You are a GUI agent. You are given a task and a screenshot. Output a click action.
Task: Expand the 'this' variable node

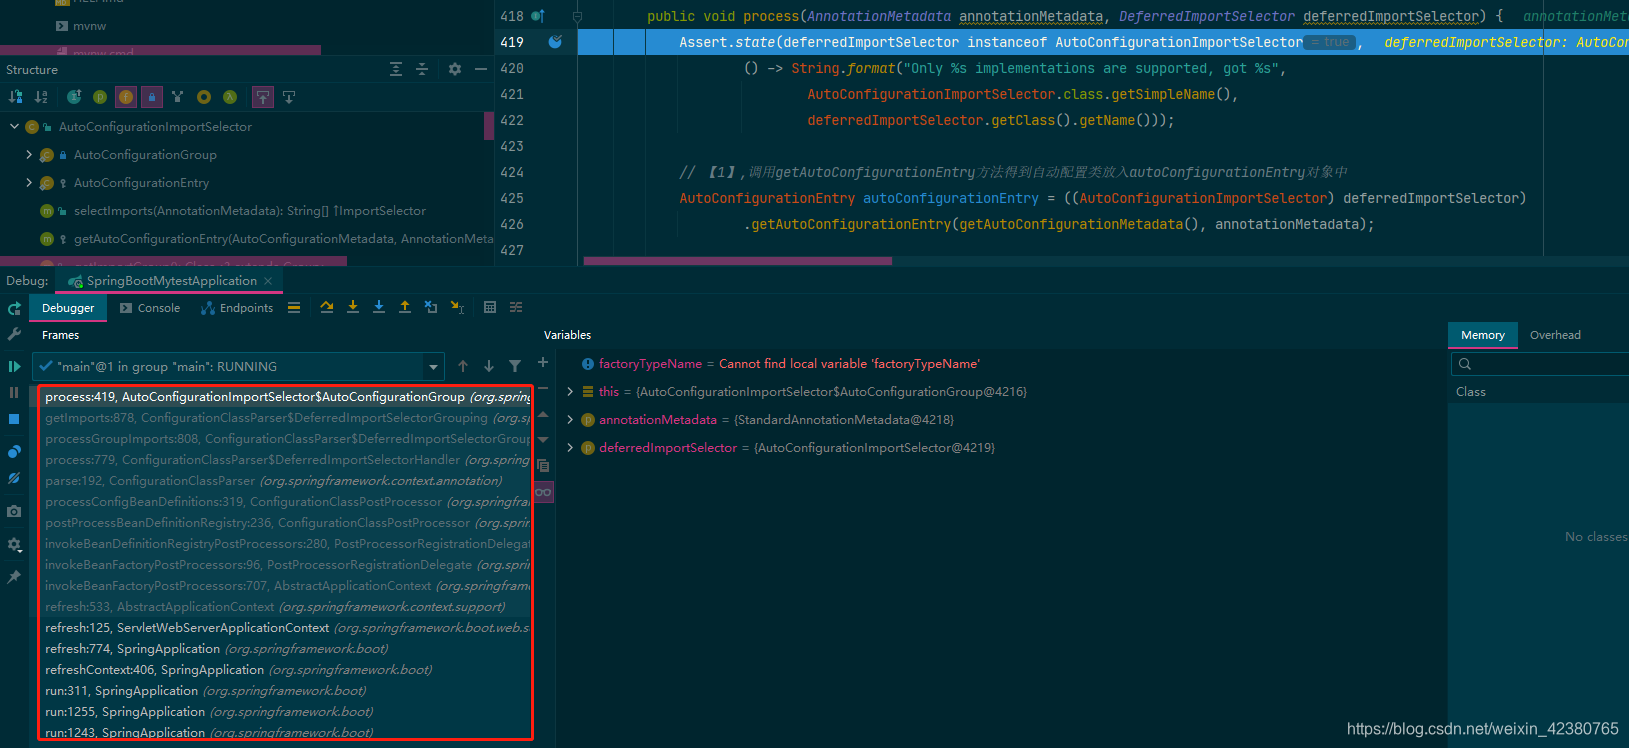coord(570,392)
